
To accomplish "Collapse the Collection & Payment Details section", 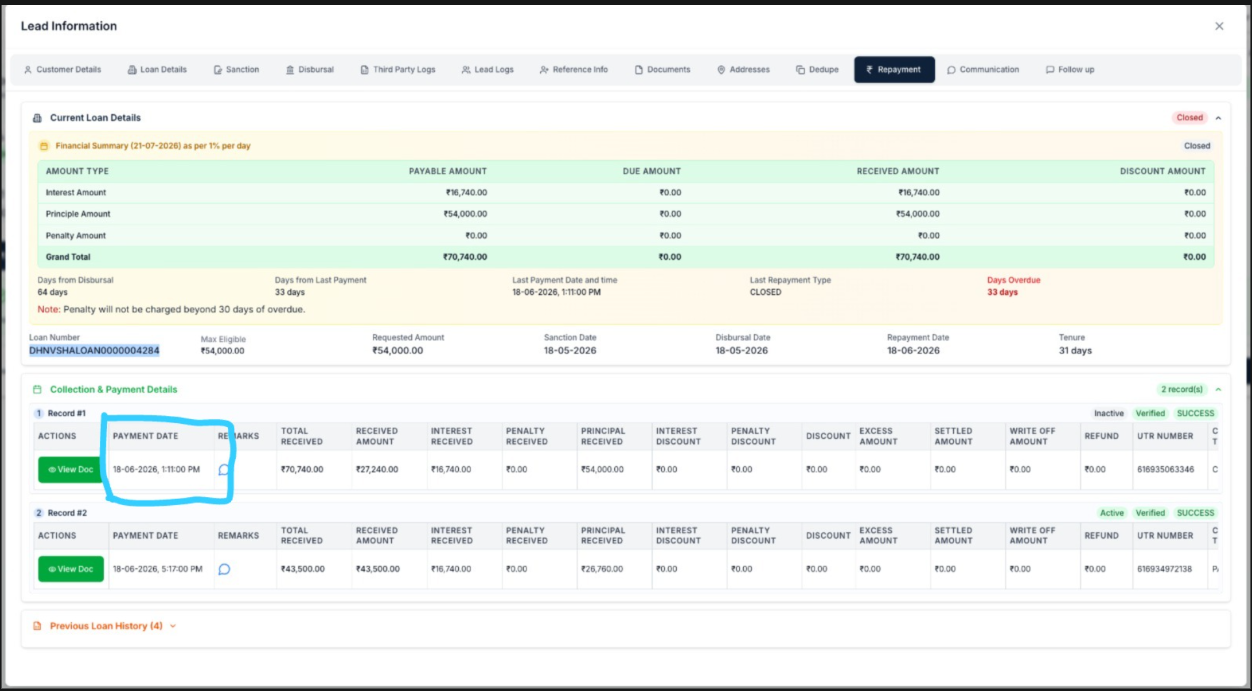I will pyautogui.click(x=1218, y=389).
